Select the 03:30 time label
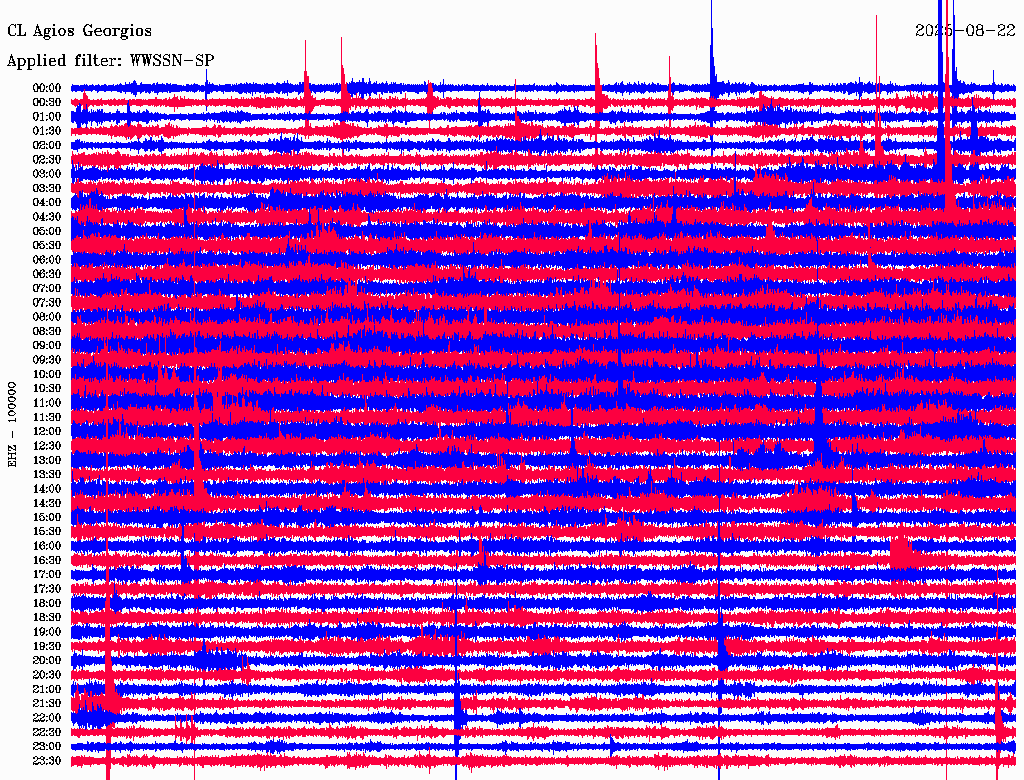 click(47, 188)
